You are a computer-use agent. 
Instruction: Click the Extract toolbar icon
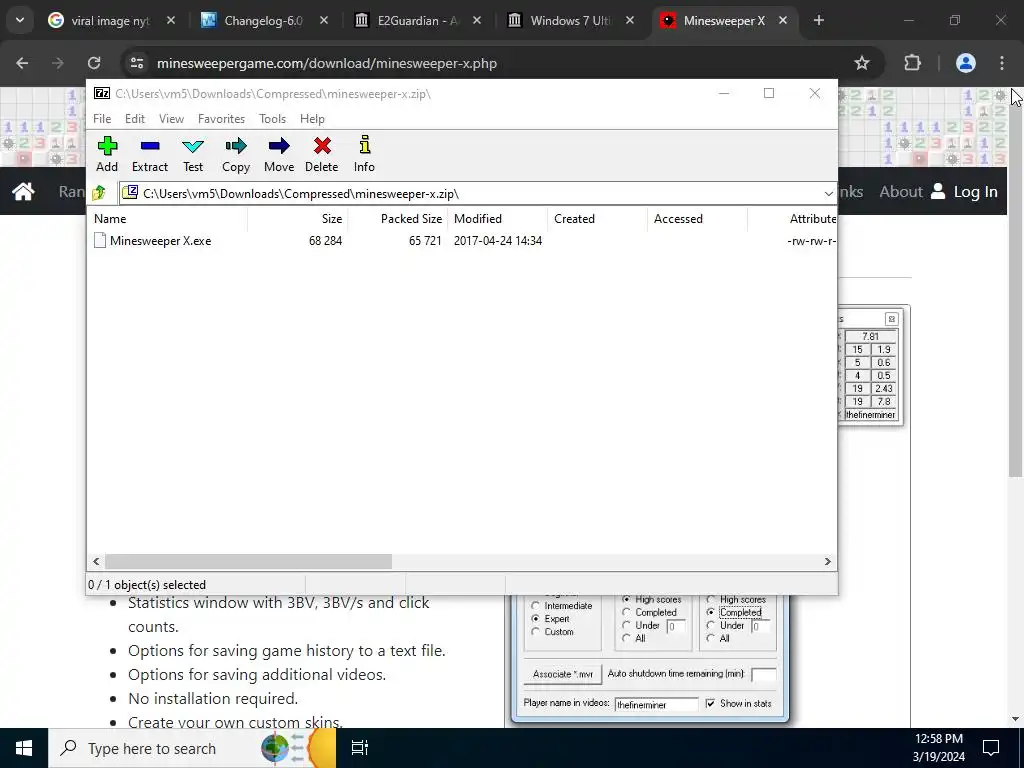[150, 155]
